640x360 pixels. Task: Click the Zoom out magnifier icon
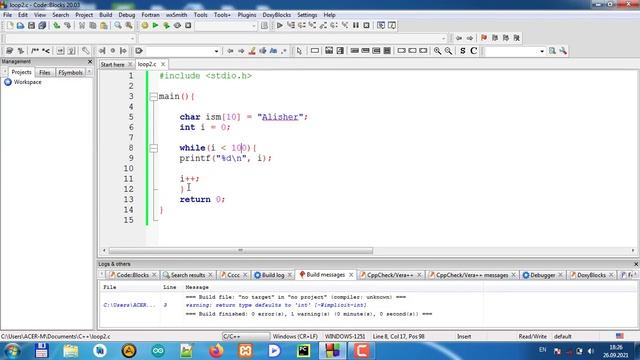pyautogui.click(x=448, y=51)
